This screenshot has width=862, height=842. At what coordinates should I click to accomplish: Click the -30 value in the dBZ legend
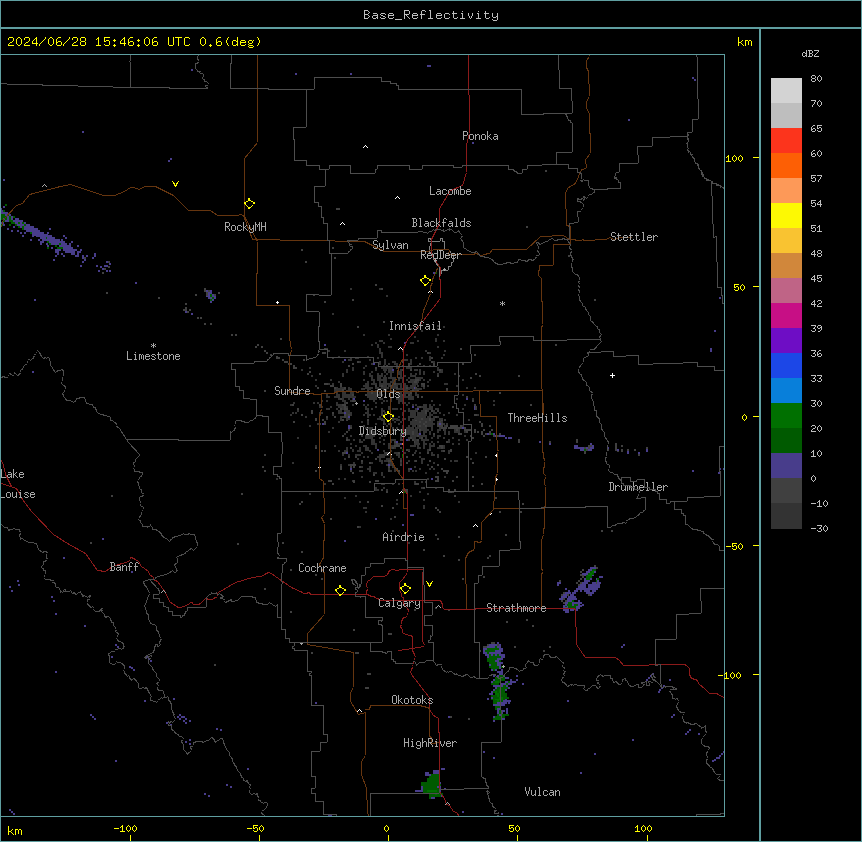(819, 528)
